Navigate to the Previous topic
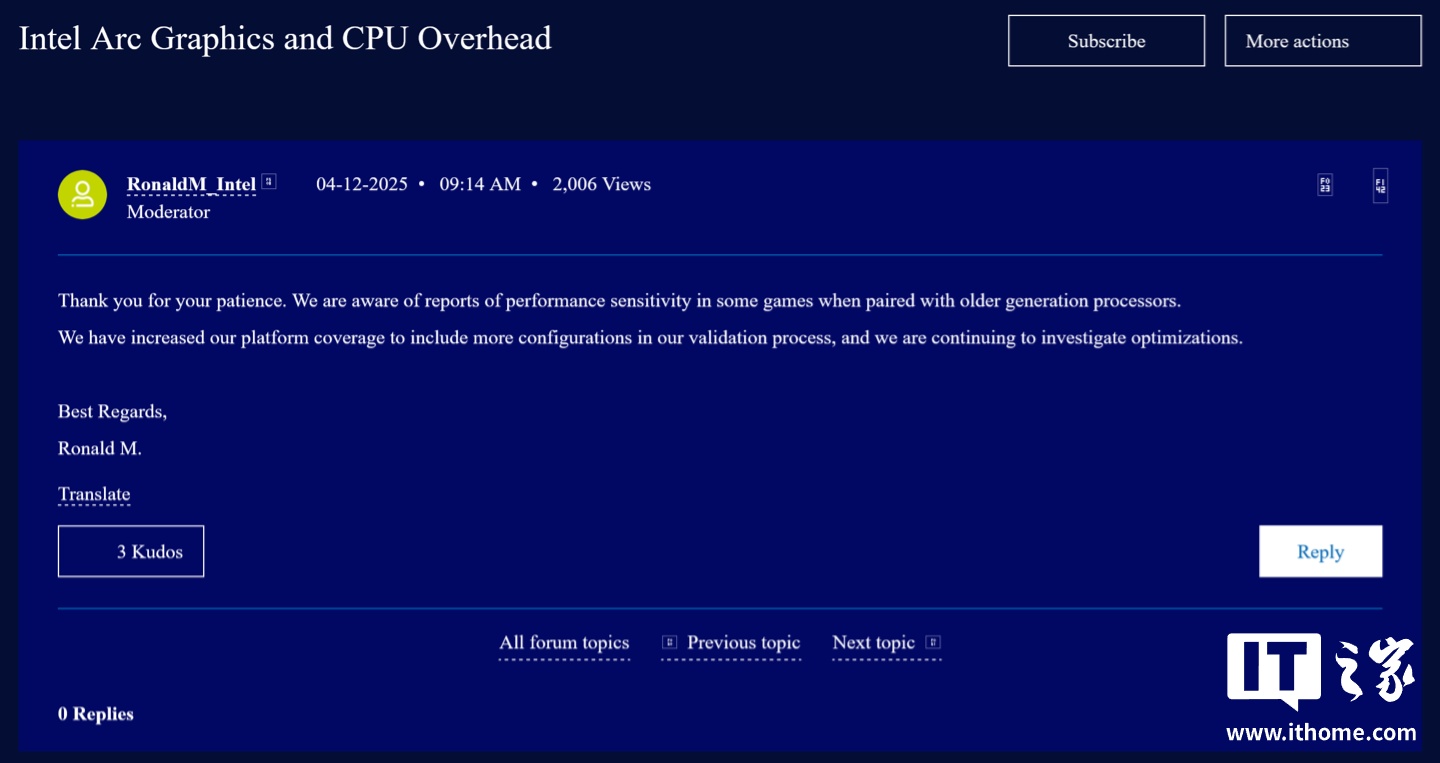 [743, 643]
